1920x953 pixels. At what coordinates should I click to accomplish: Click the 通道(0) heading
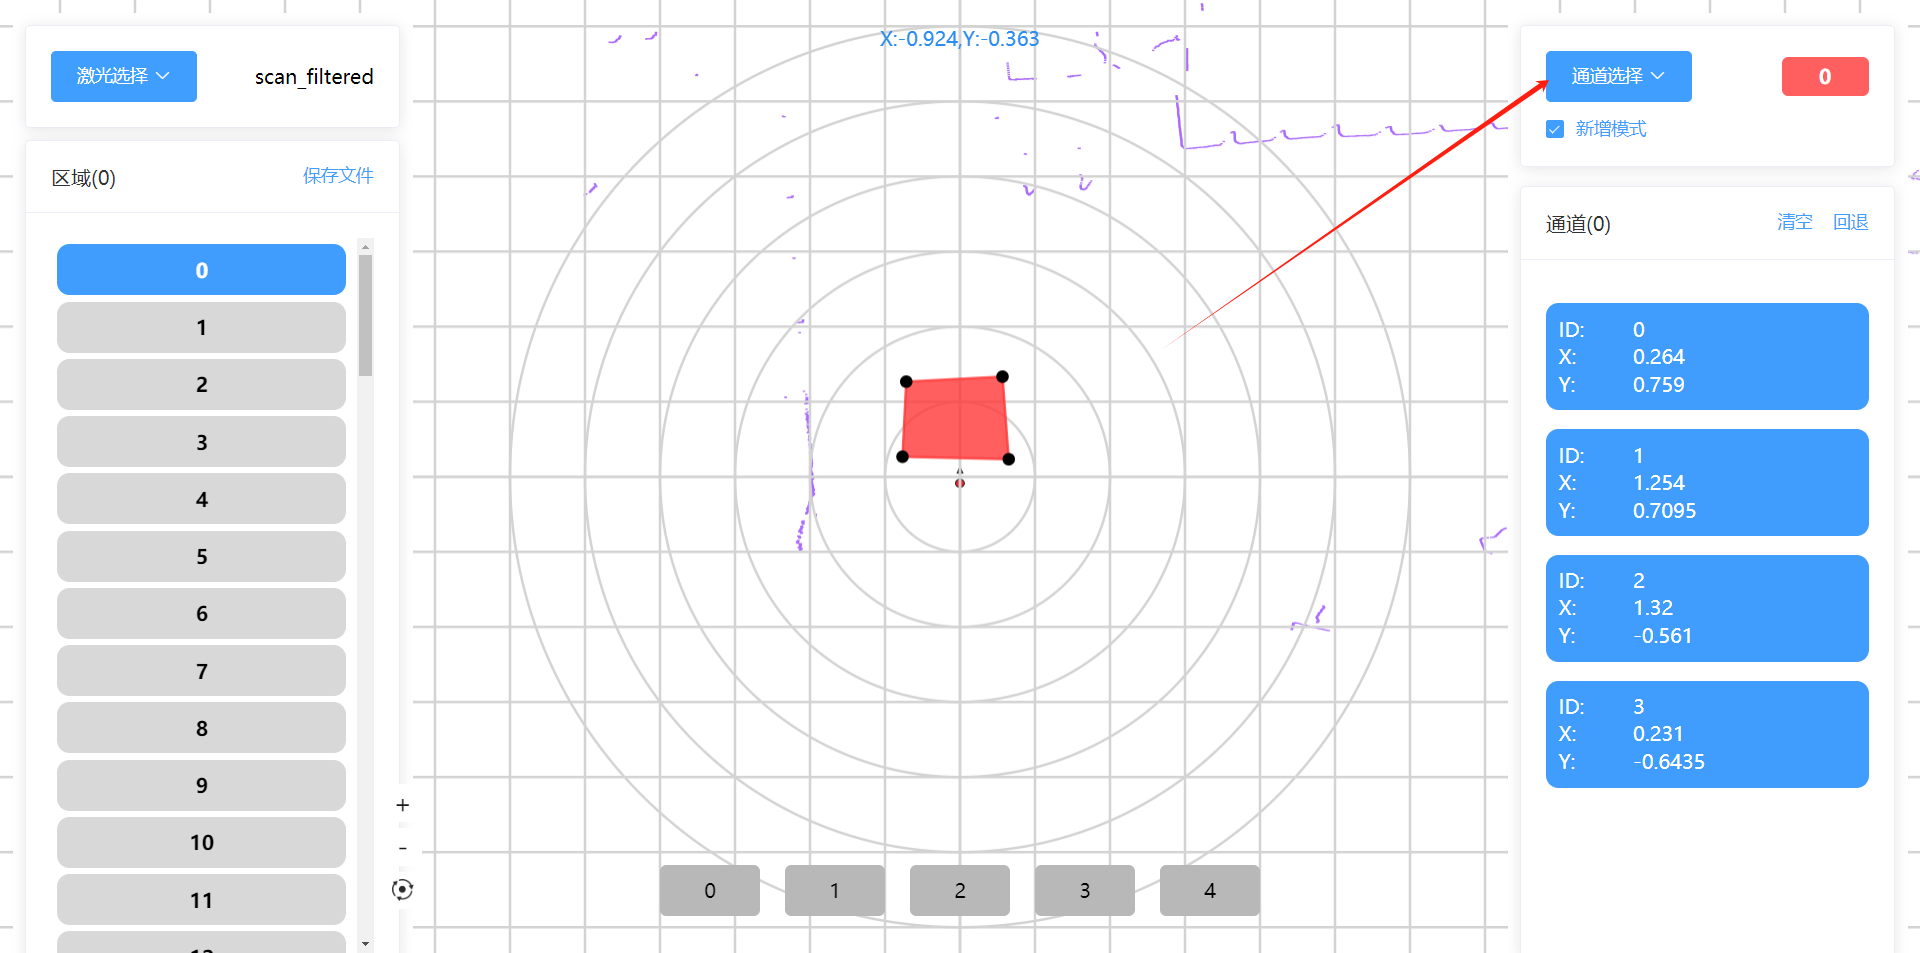[x=1578, y=224]
